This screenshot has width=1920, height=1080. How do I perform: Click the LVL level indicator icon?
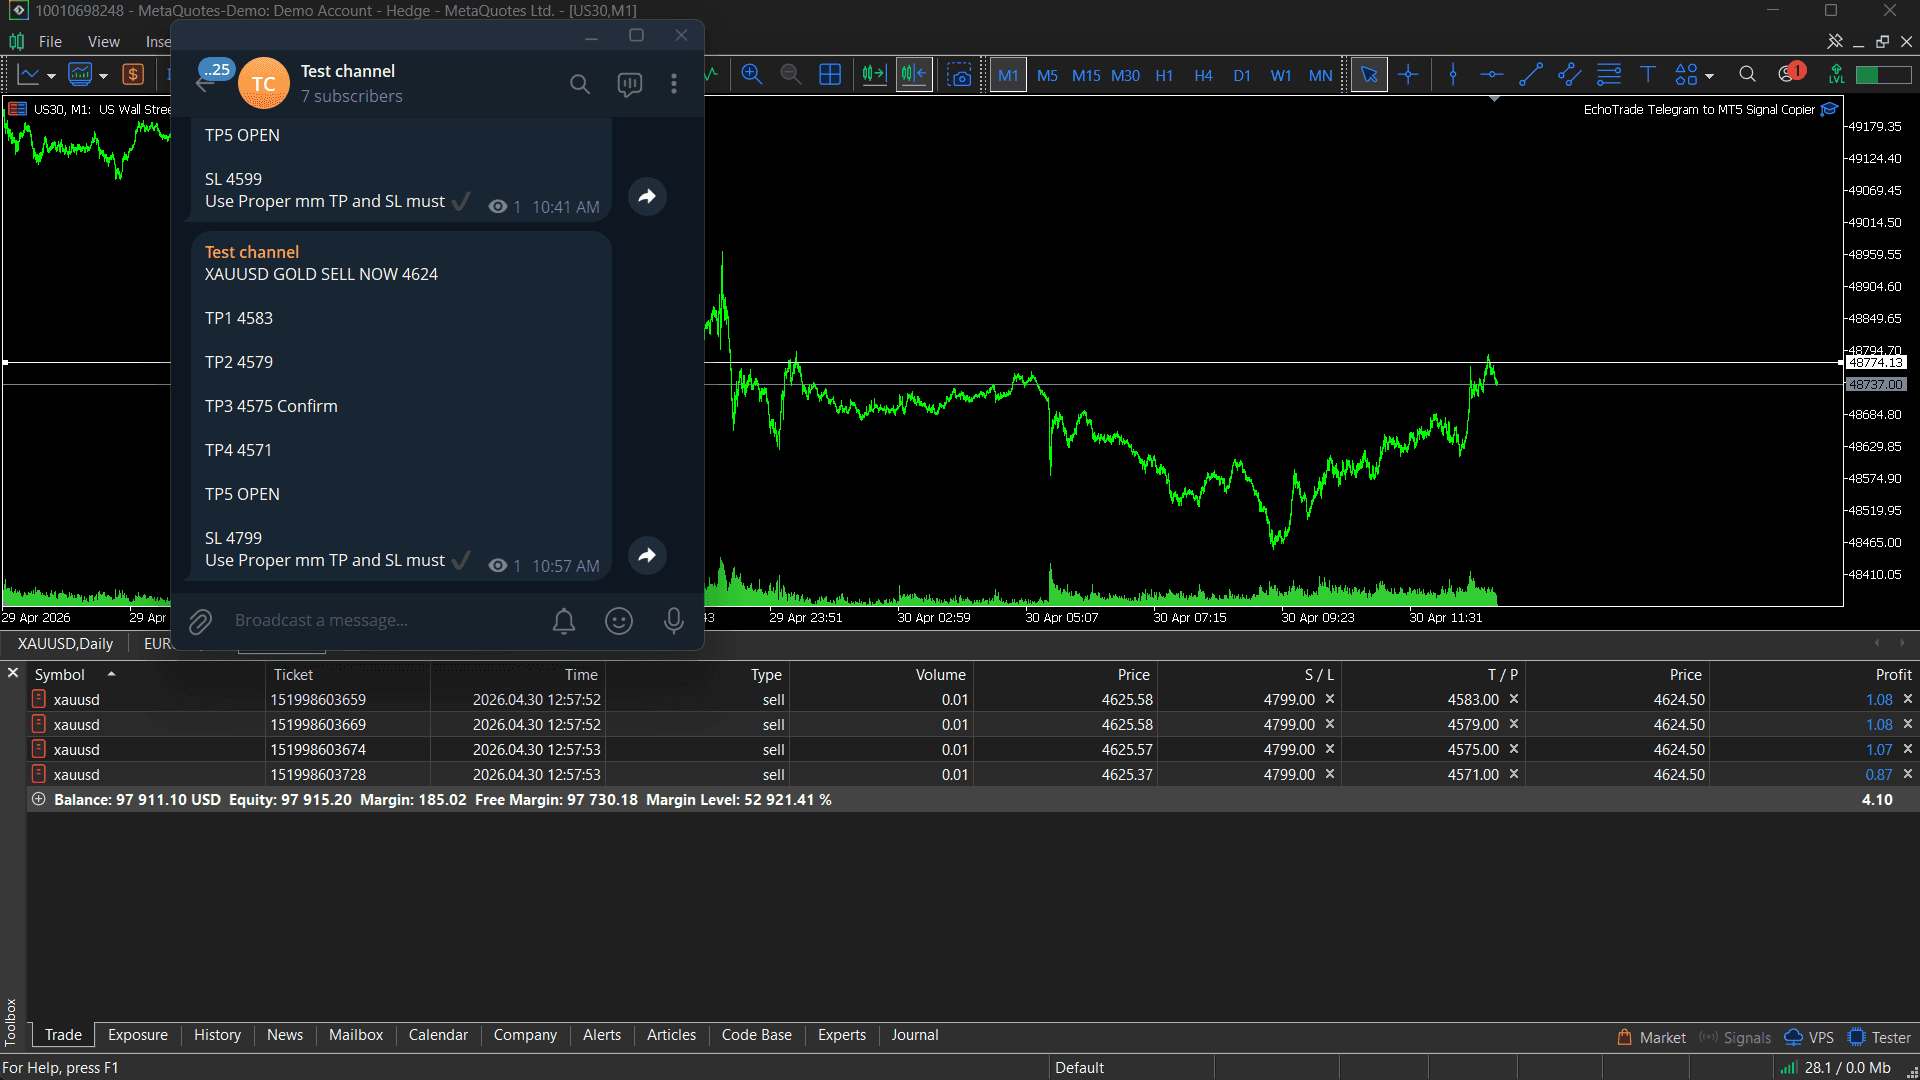[1836, 75]
